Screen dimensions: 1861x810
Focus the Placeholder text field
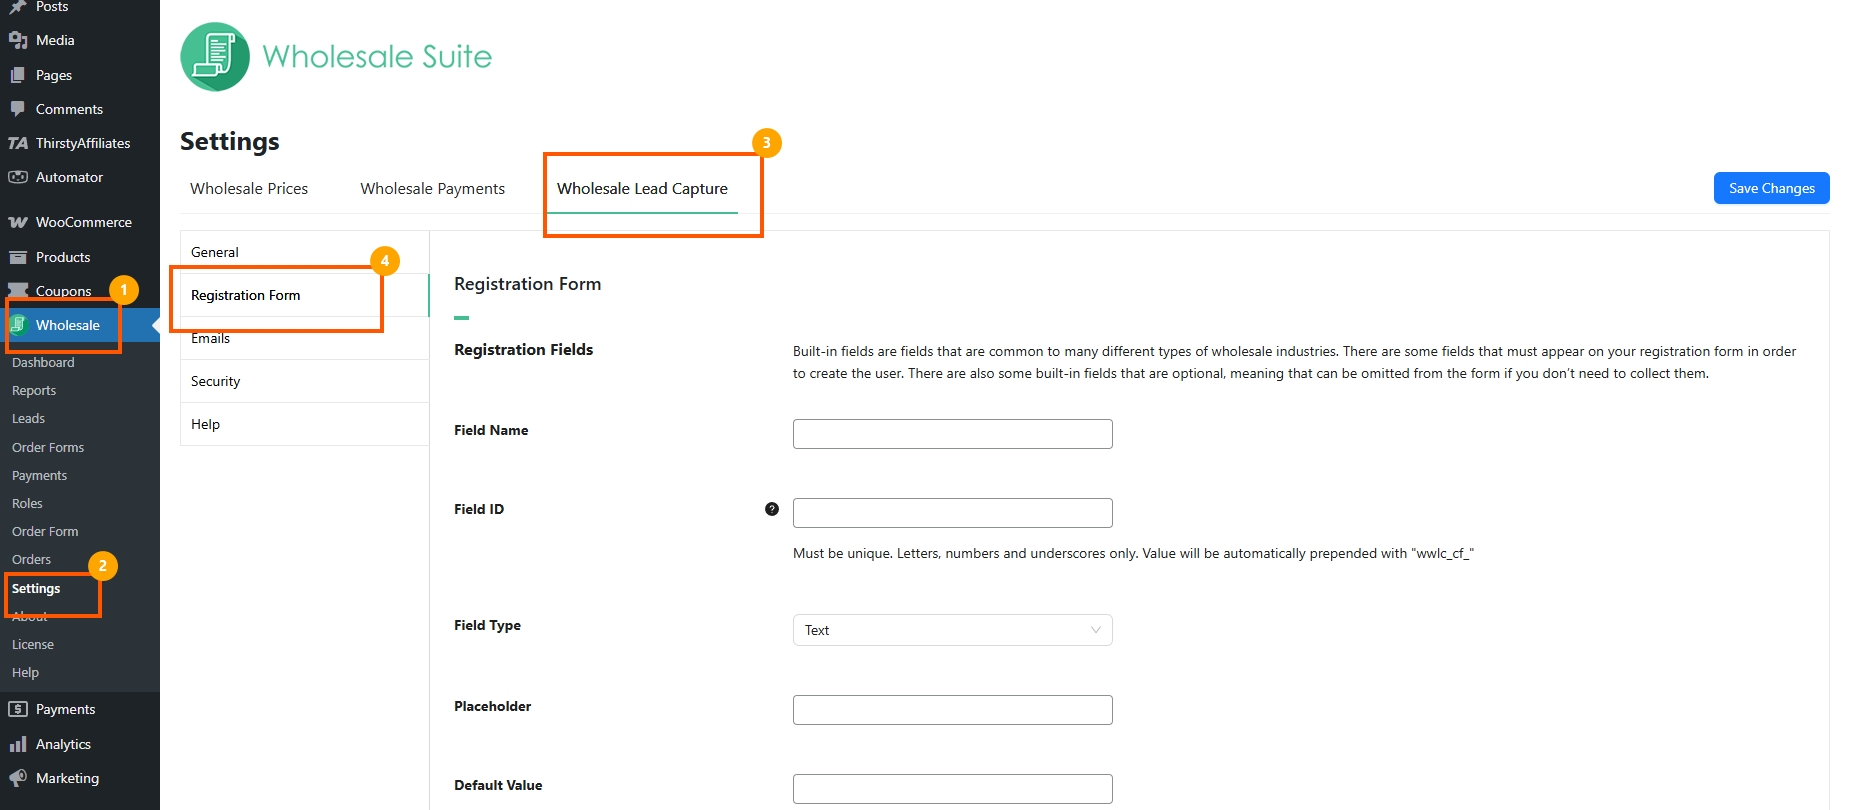pyautogui.click(x=952, y=710)
